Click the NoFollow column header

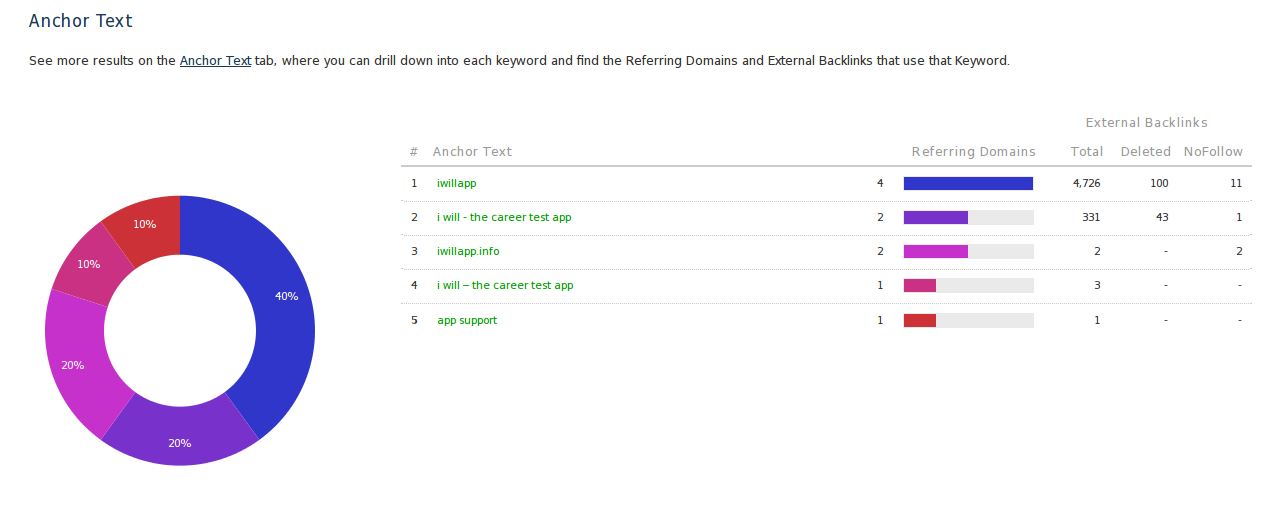(1213, 152)
